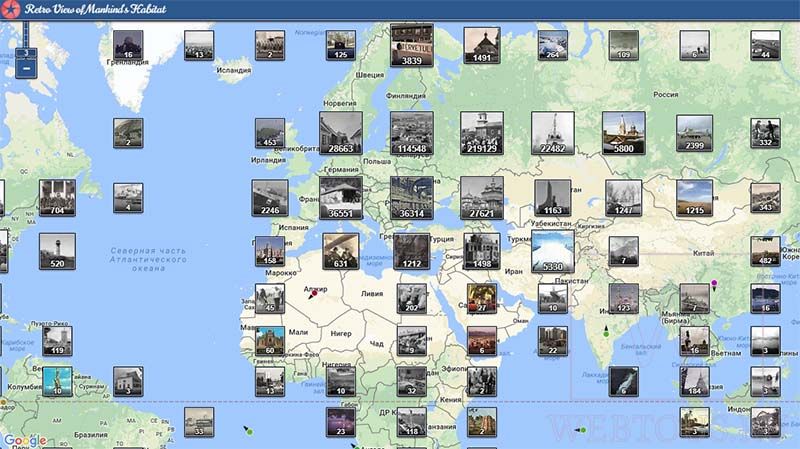Open Retro View of Mankind's Habitat title
Viewport: 800px width, 449px height.
95,9
